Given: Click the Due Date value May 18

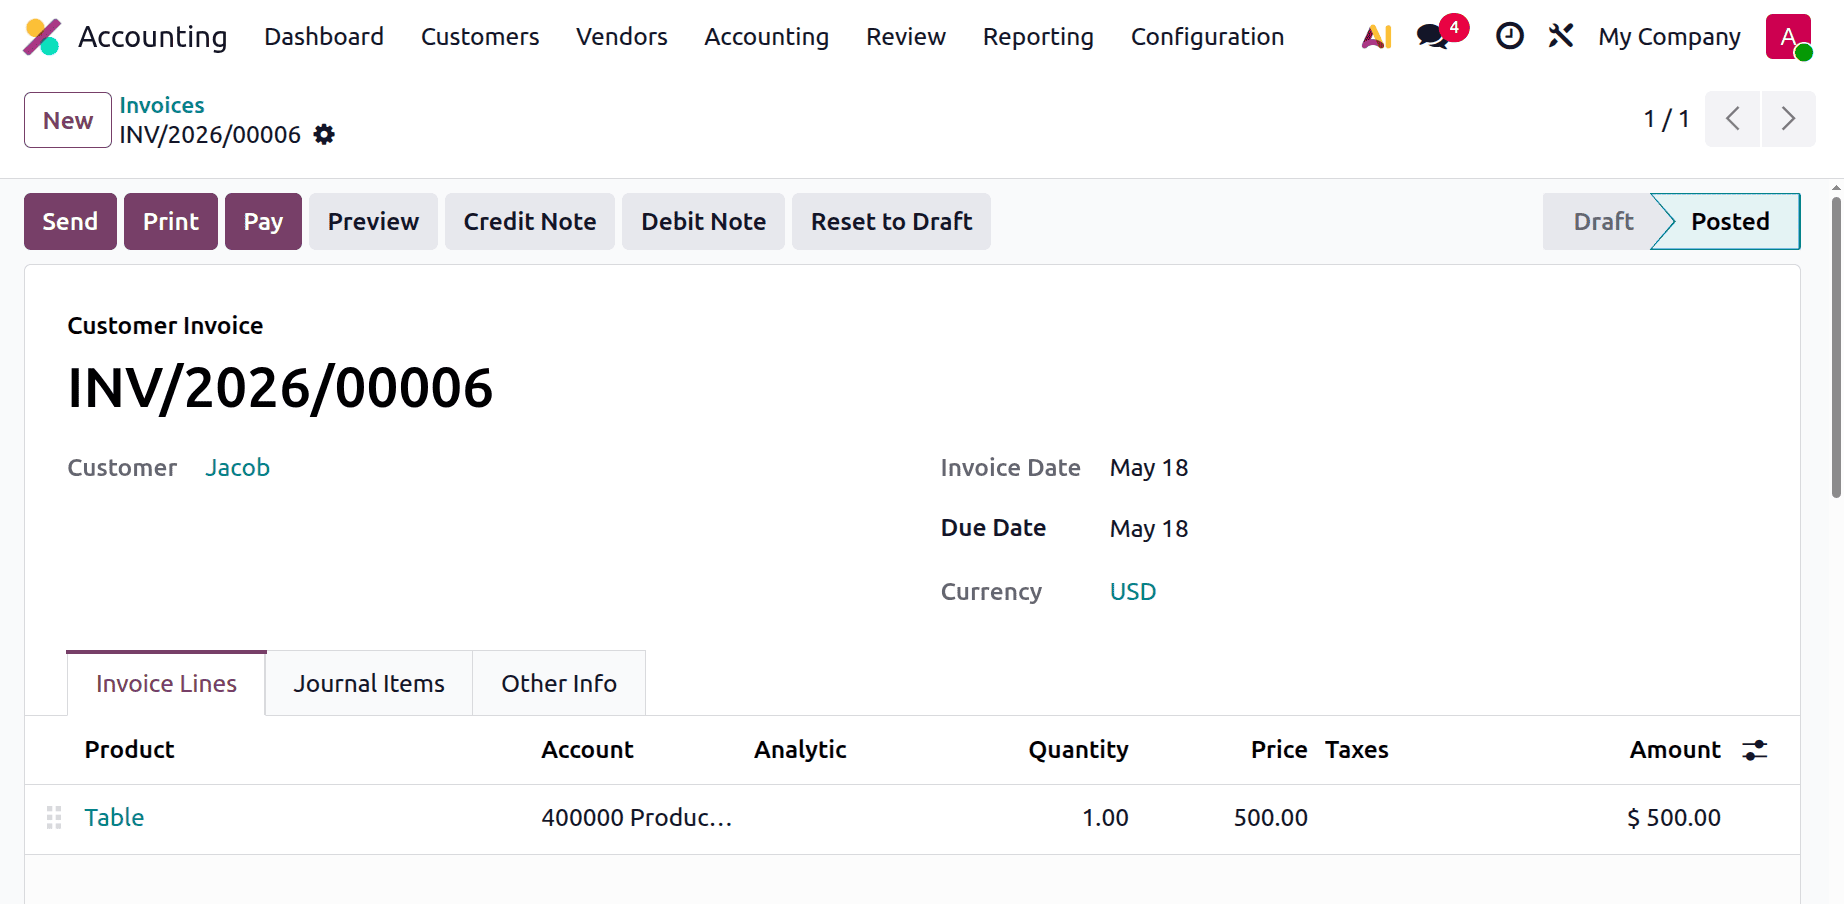Looking at the screenshot, I should point(1149,529).
